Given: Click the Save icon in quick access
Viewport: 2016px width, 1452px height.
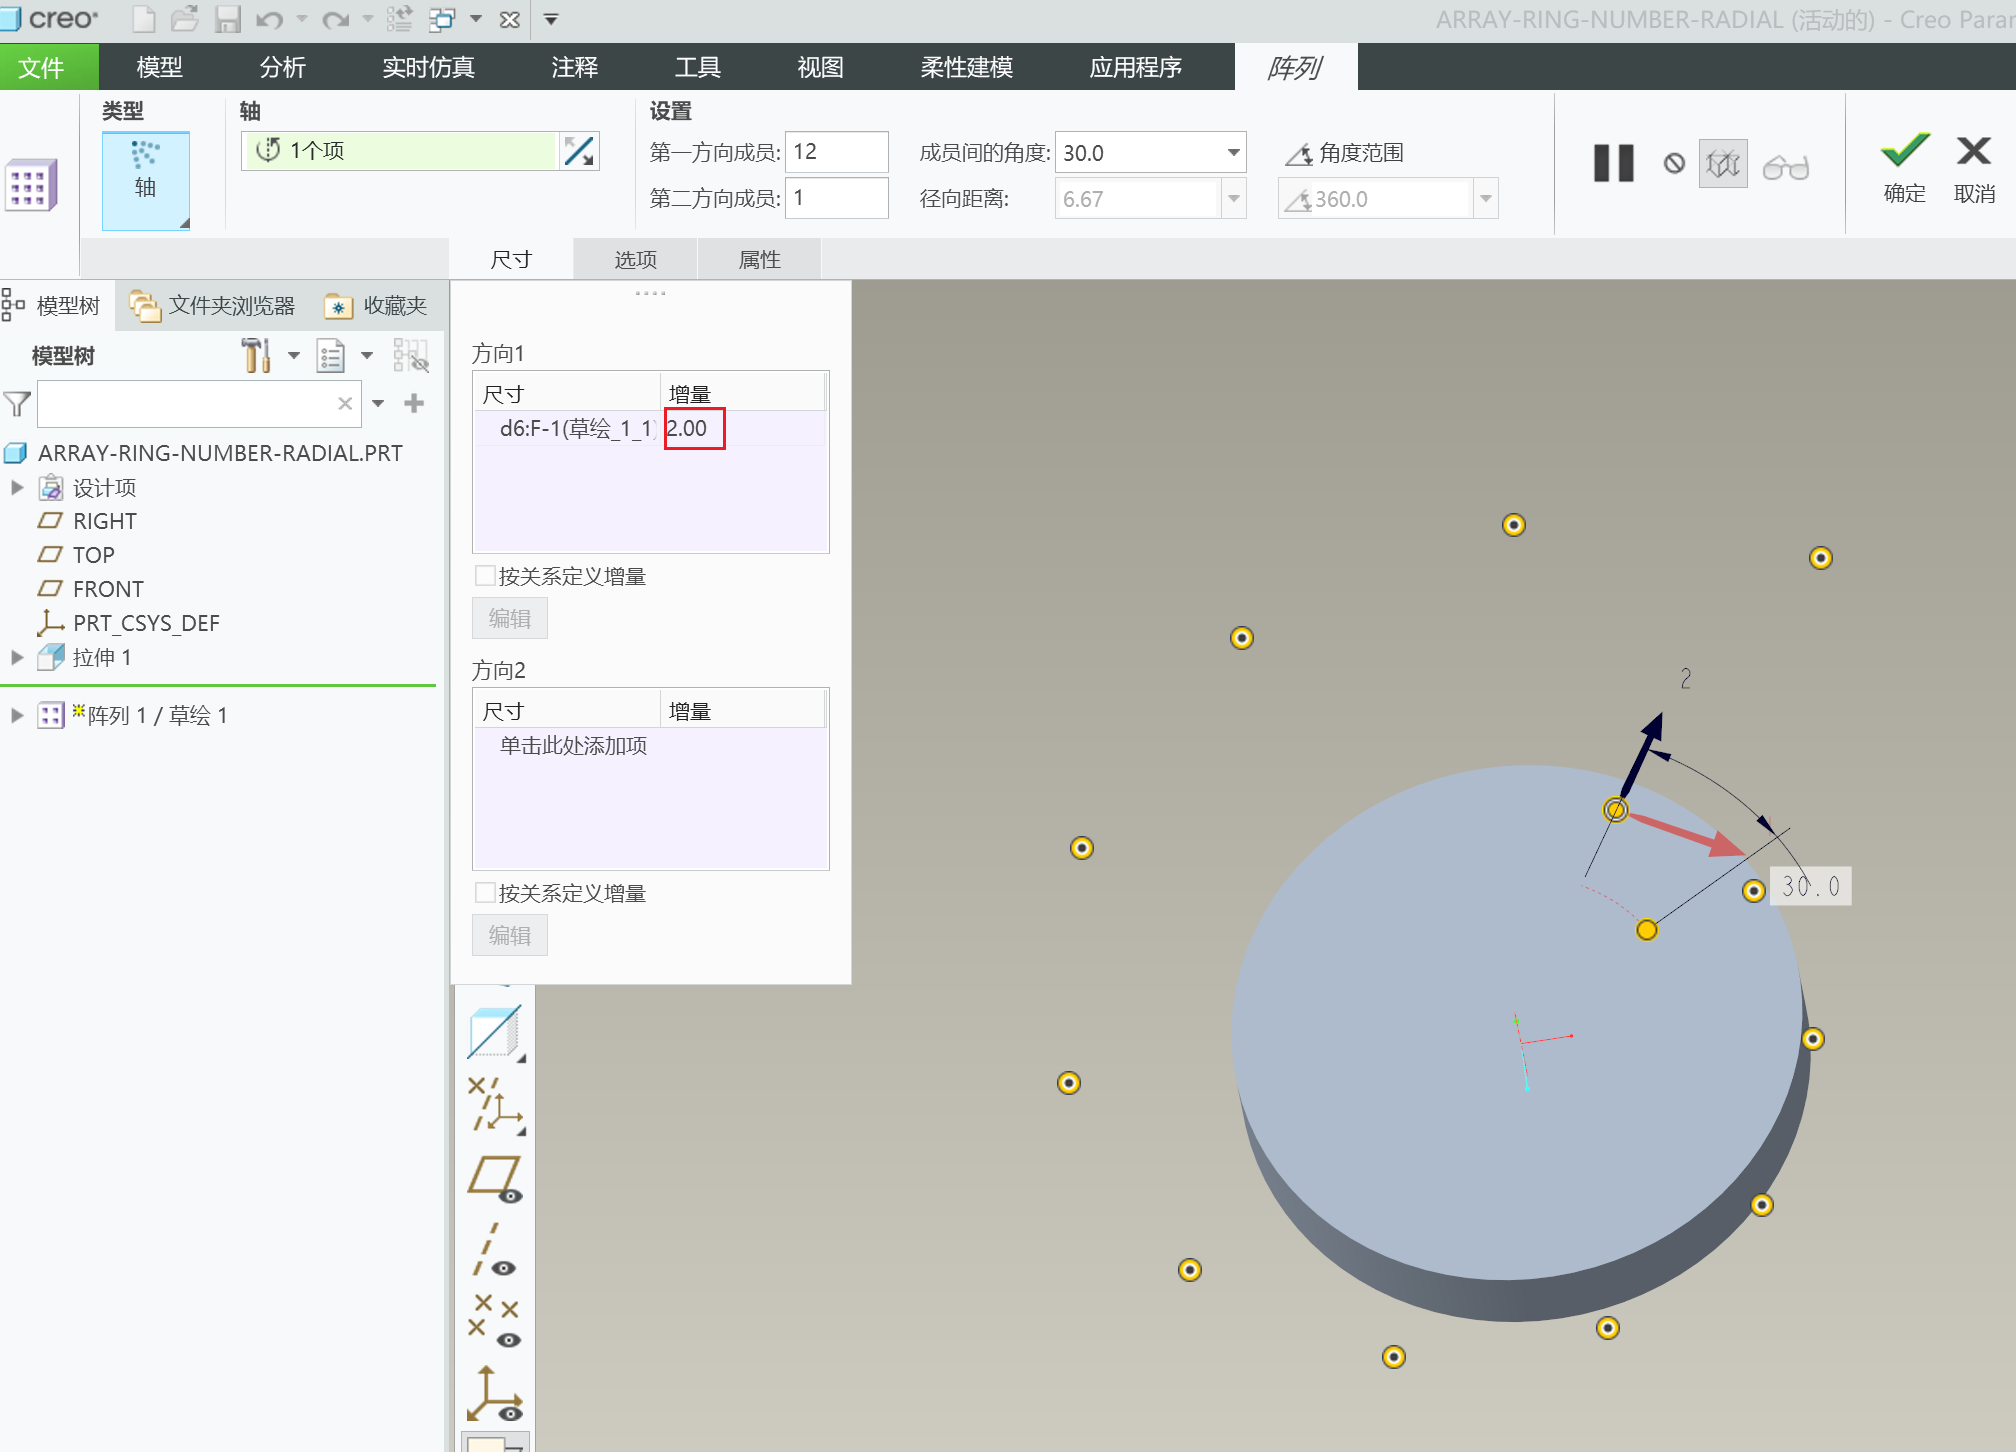Looking at the screenshot, I should [227, 19].
